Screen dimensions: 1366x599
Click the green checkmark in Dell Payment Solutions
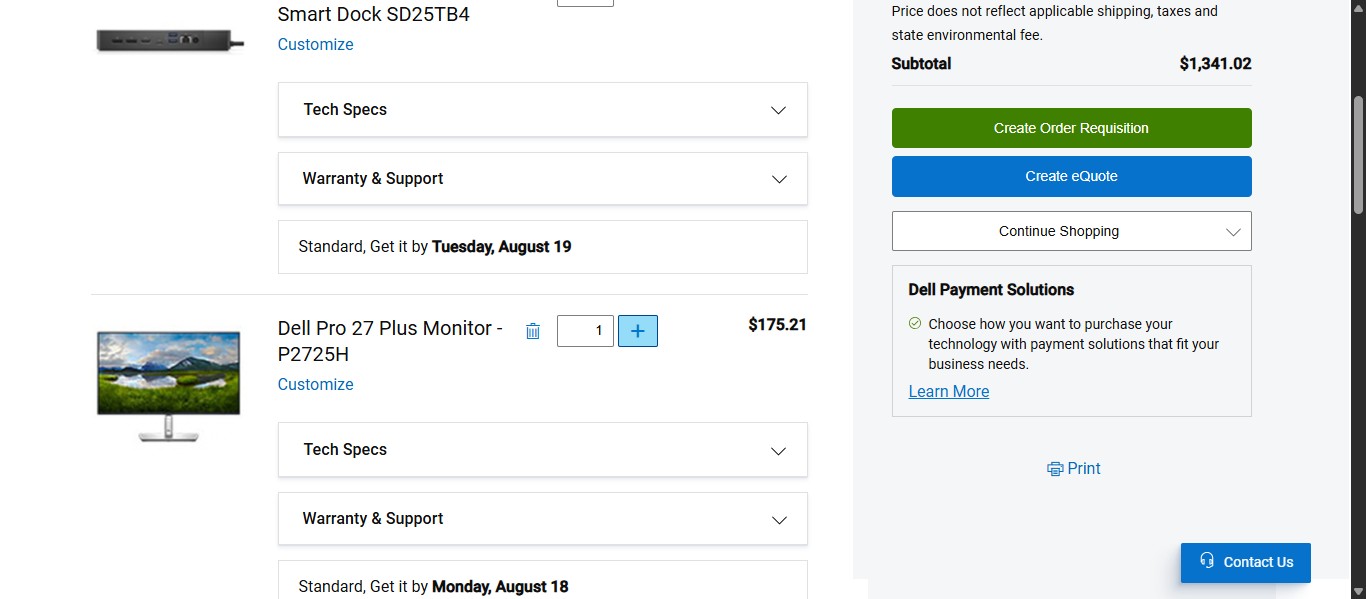click(x=914, y=323)
